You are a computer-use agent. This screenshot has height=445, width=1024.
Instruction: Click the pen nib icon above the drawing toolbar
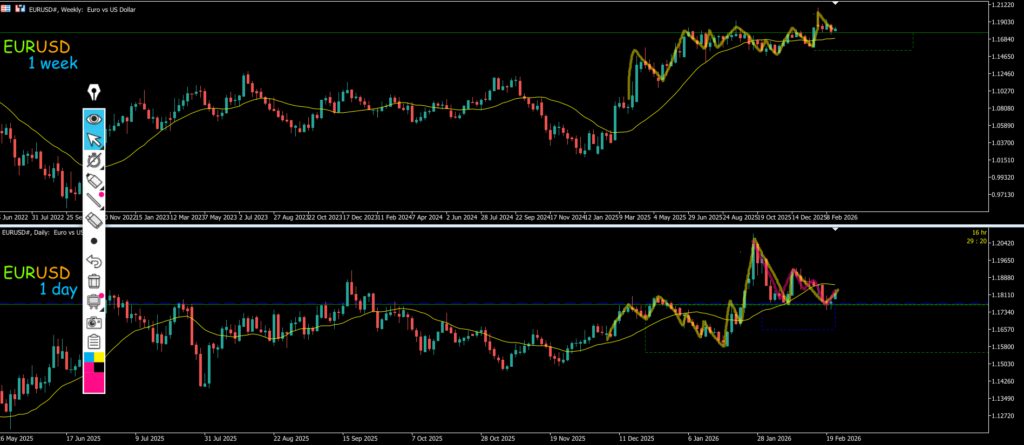pyautogui.click(x=95, y=91)
